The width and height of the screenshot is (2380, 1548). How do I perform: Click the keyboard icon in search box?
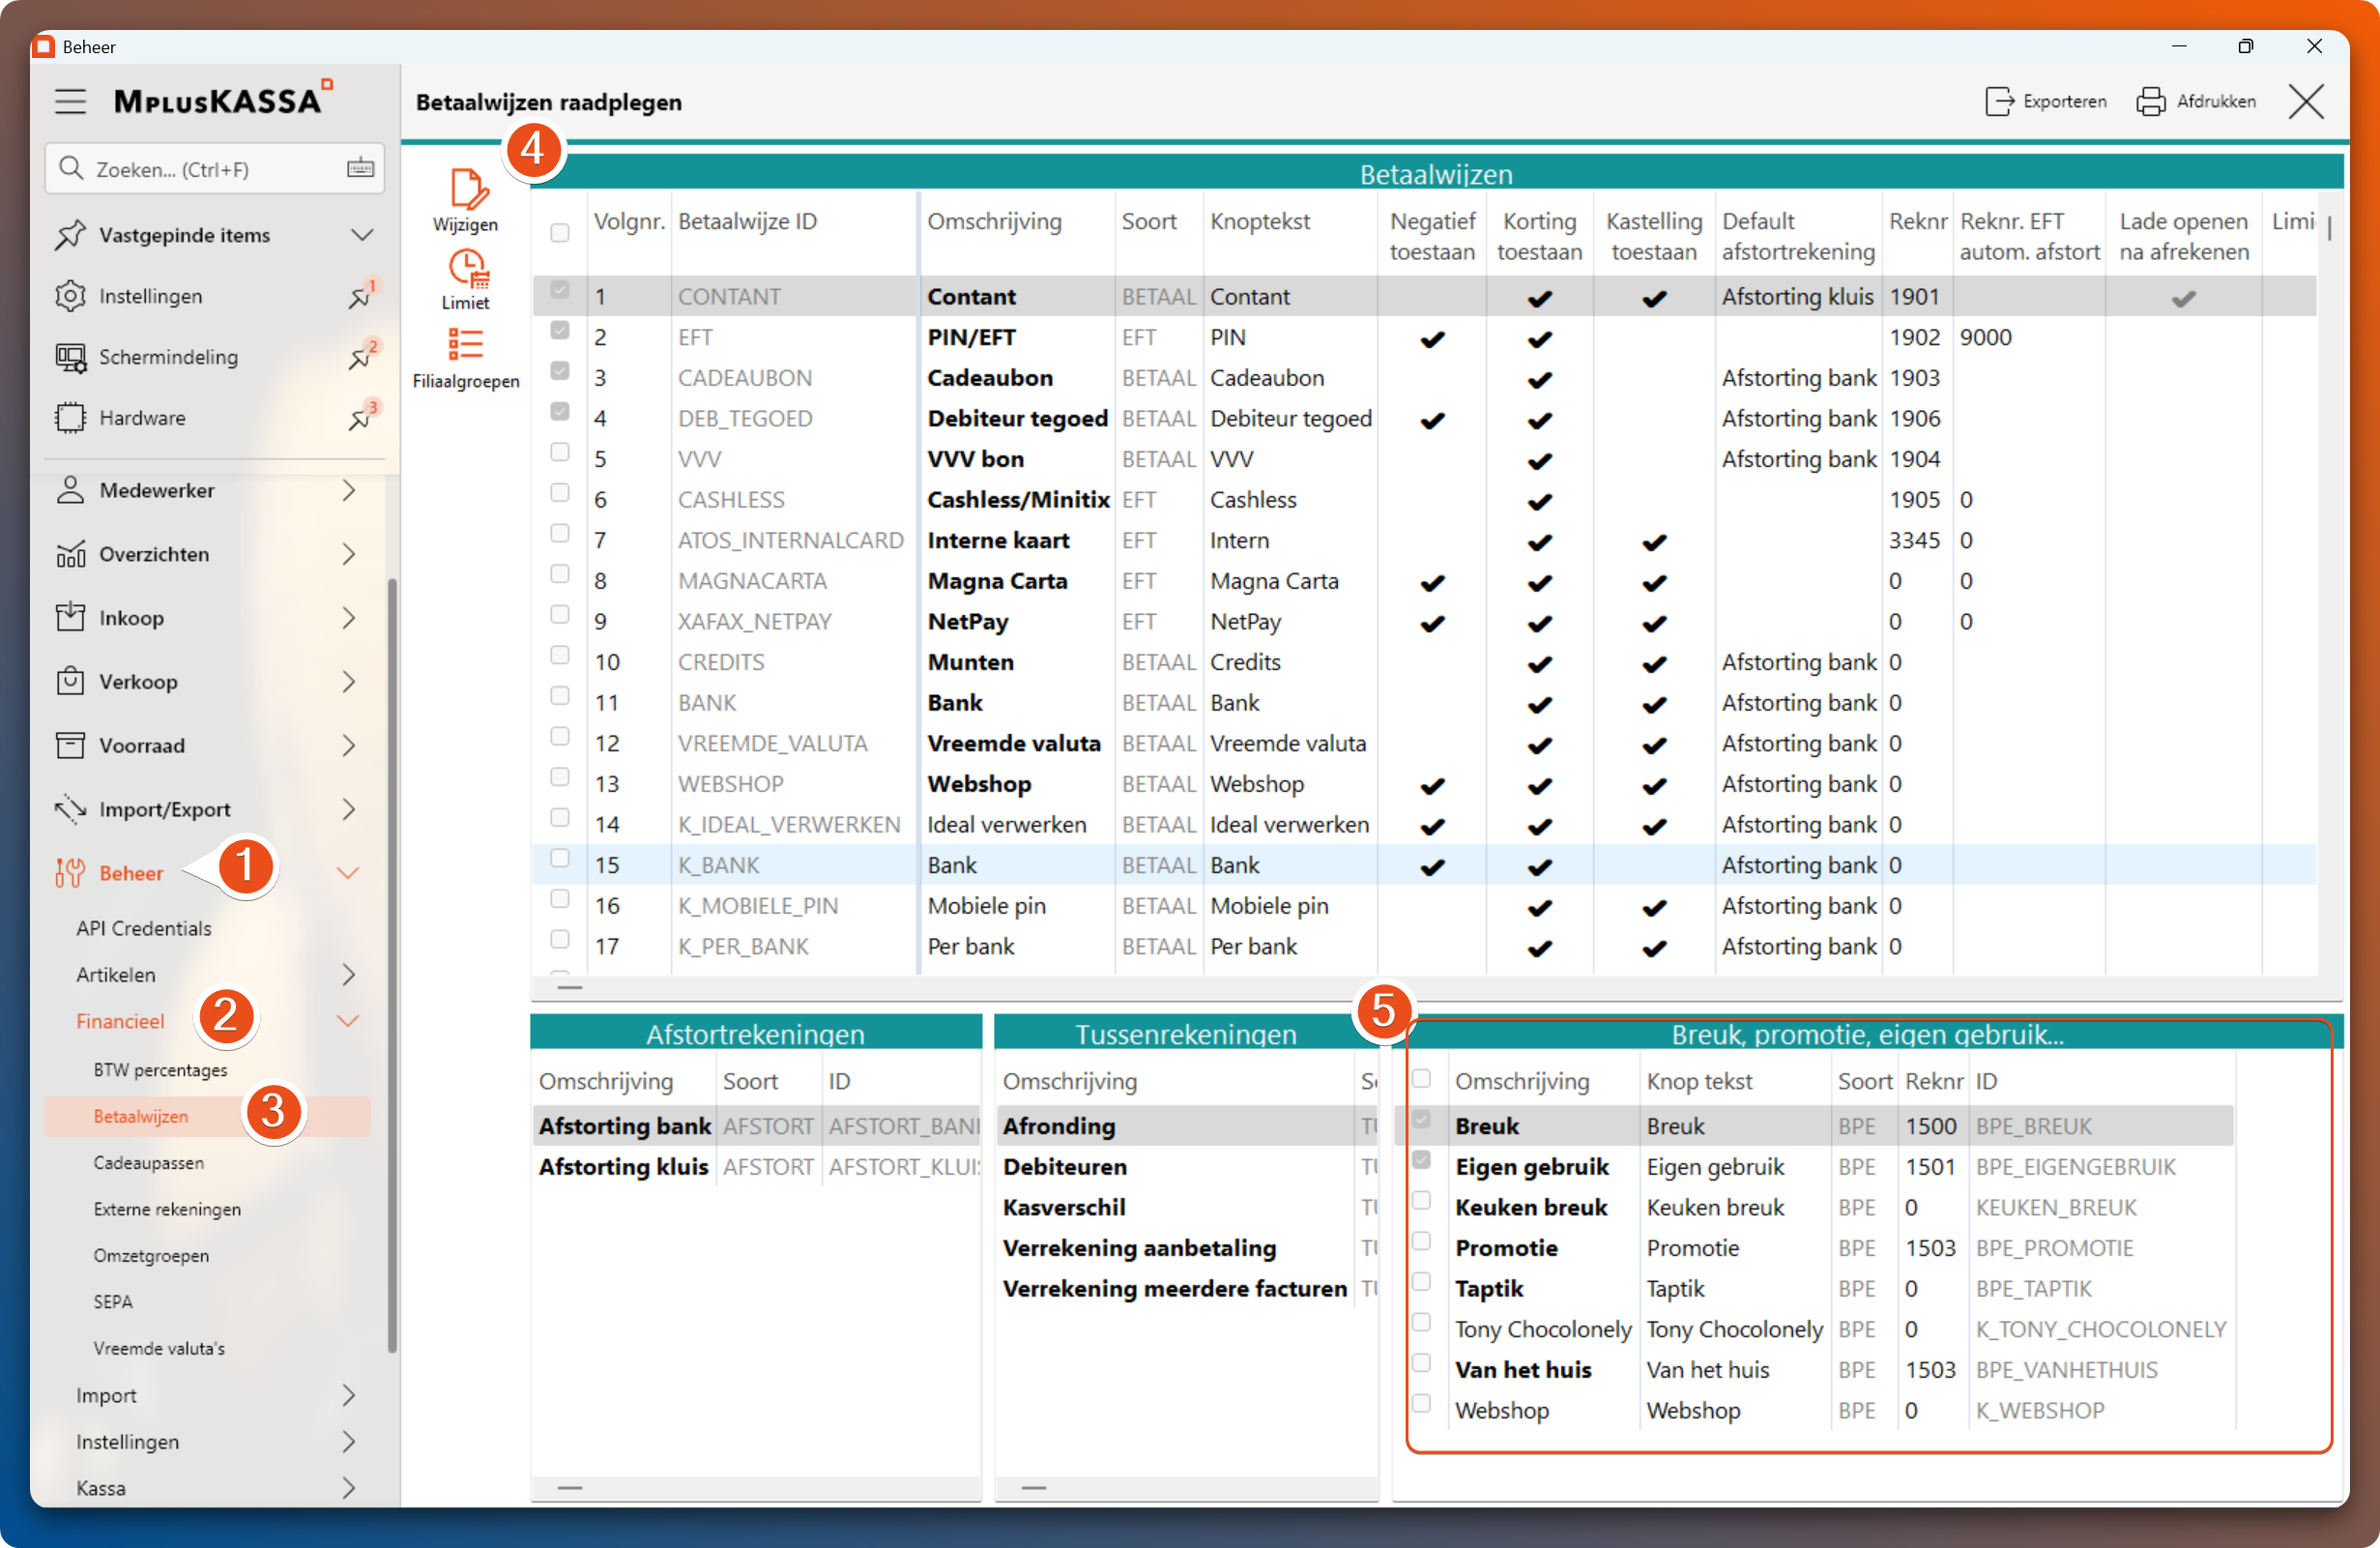360,168
